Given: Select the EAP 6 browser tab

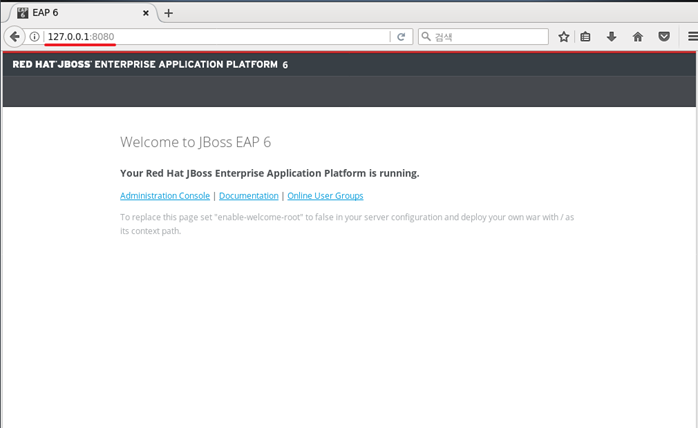Looking at the screenshot, I should click(x=83, y=13).
